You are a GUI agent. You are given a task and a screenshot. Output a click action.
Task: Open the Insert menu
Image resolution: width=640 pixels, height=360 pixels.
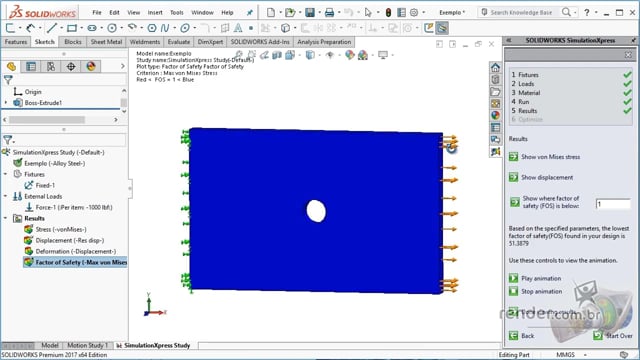155,13
